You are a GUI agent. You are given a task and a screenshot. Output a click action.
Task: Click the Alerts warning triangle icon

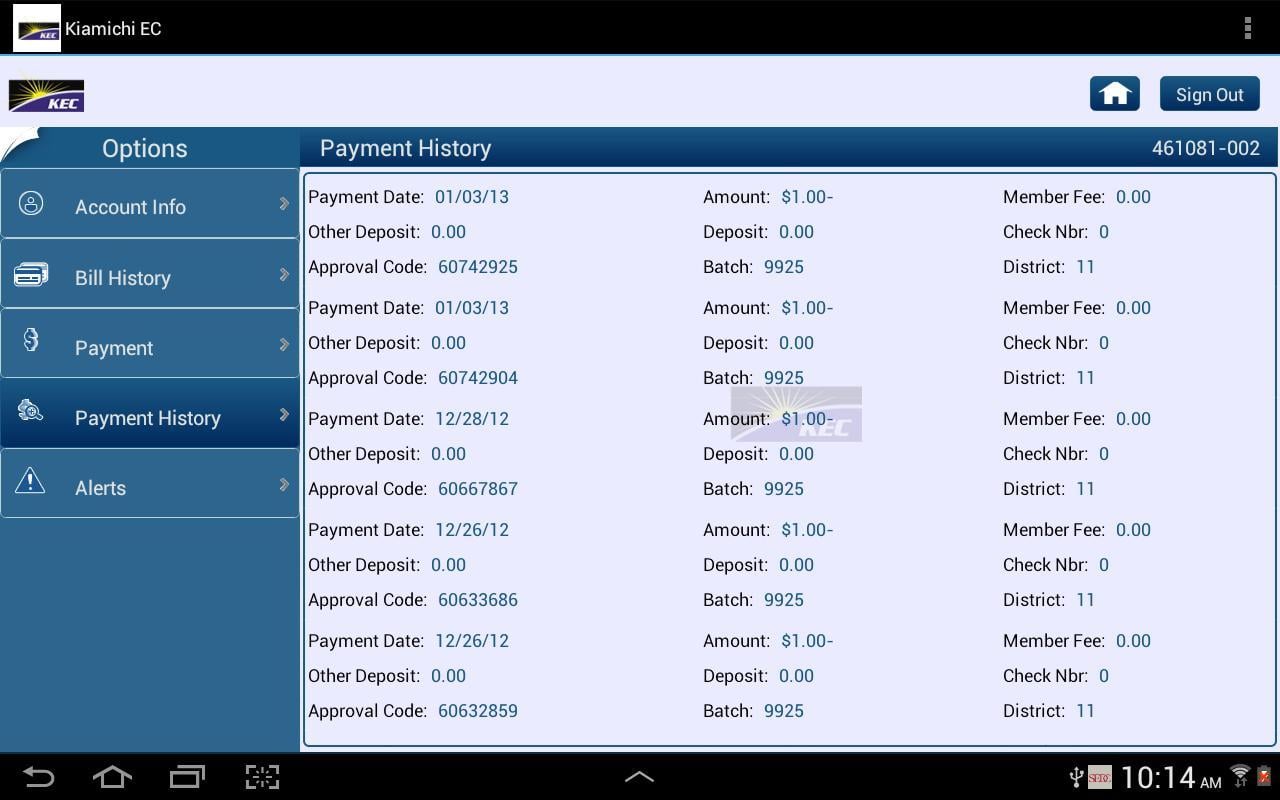tap(30, 480)
